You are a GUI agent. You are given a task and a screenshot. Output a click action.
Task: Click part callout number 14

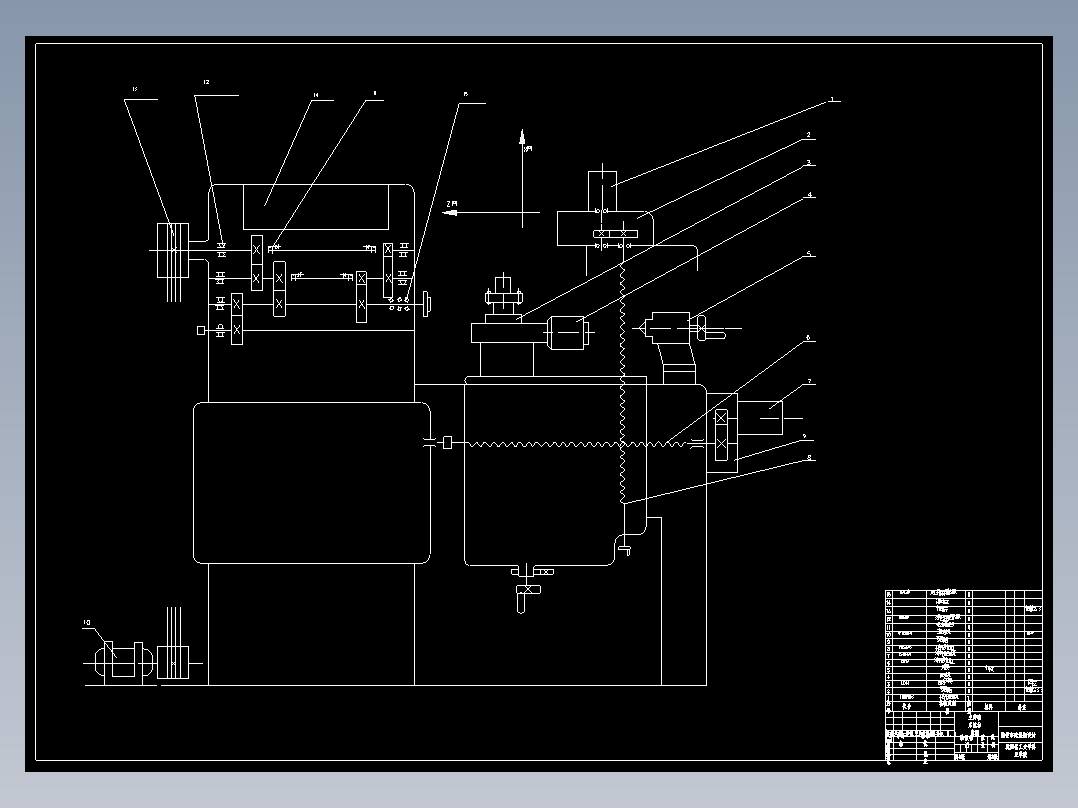[316, 95]
